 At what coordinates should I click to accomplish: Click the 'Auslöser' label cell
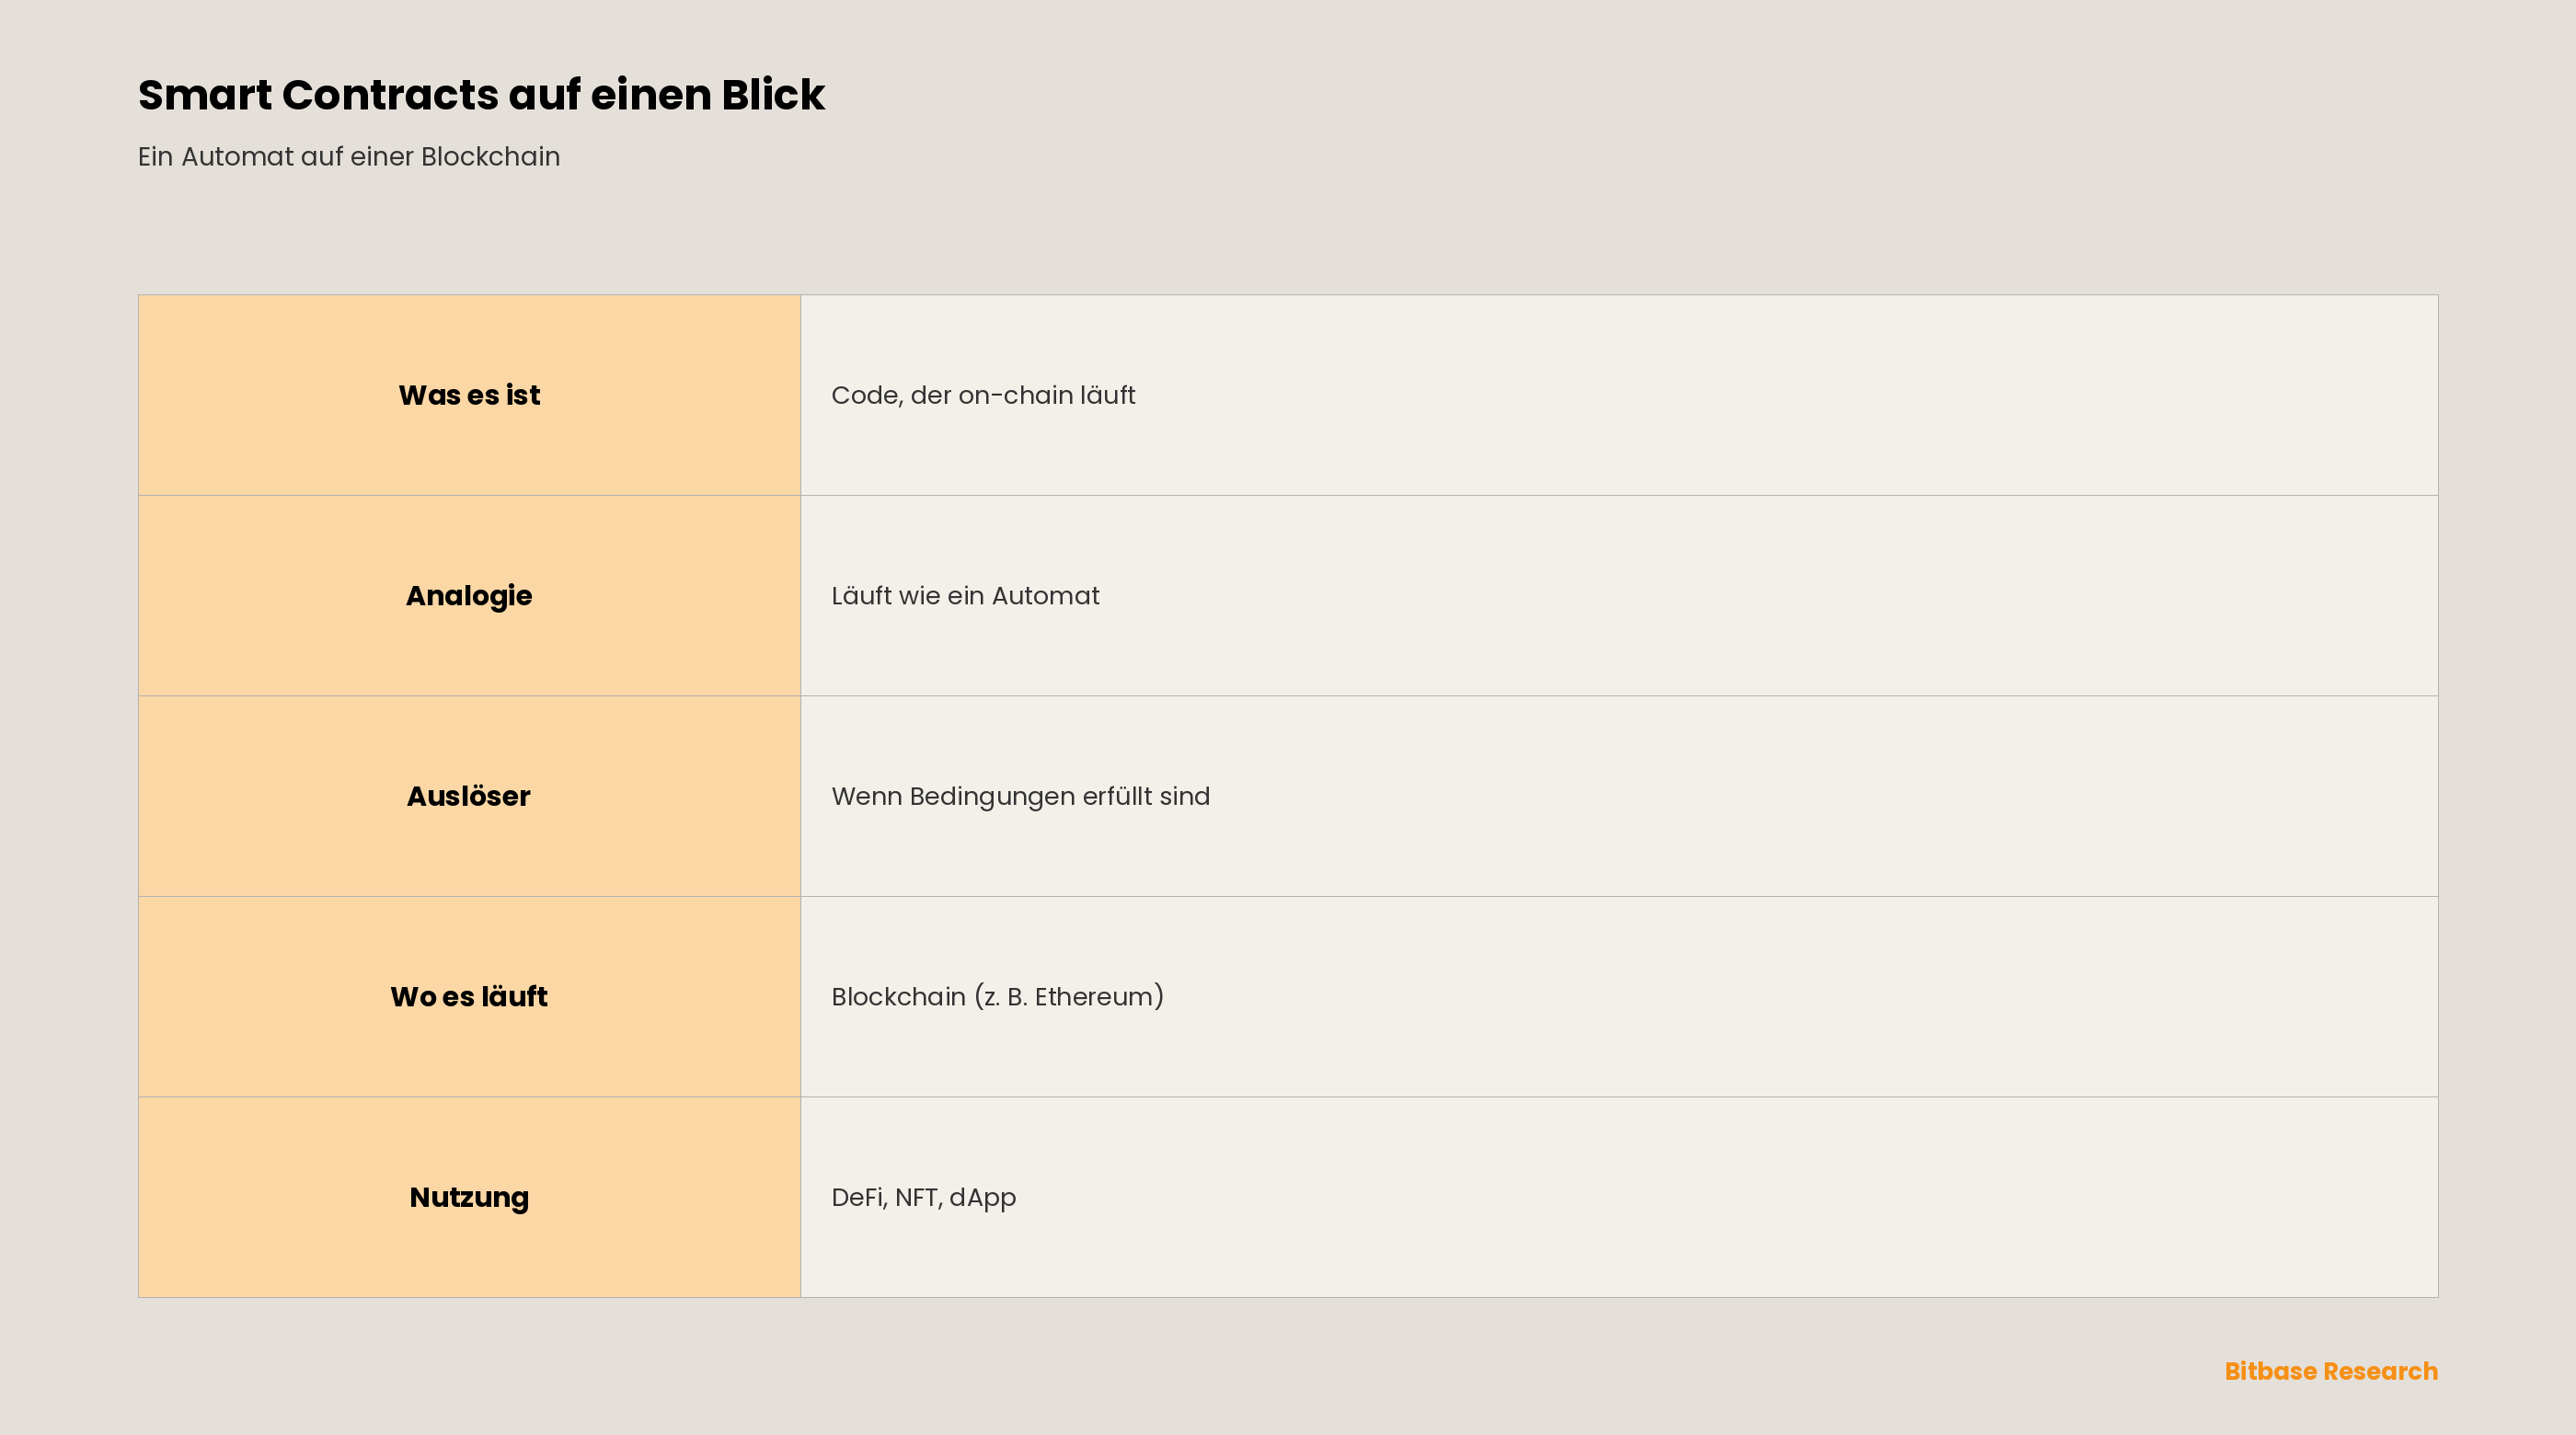click(469, 796)
